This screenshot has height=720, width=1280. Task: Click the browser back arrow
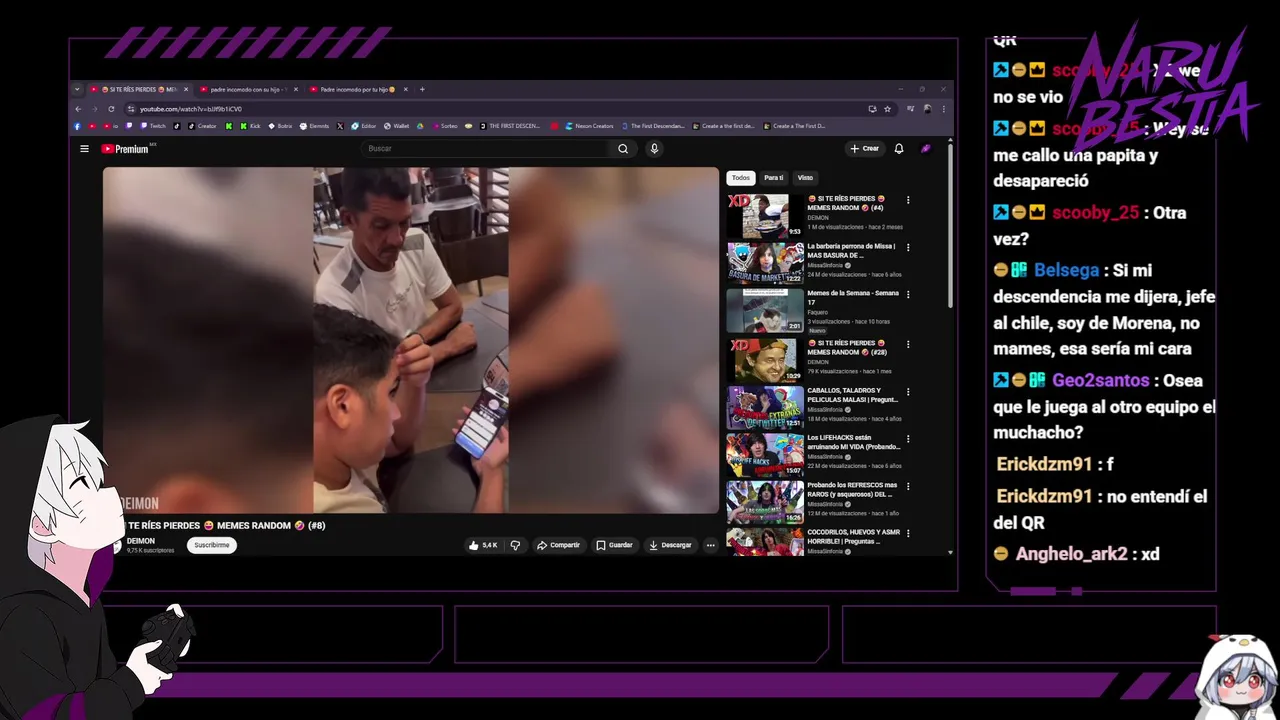[x=78, y=109]
